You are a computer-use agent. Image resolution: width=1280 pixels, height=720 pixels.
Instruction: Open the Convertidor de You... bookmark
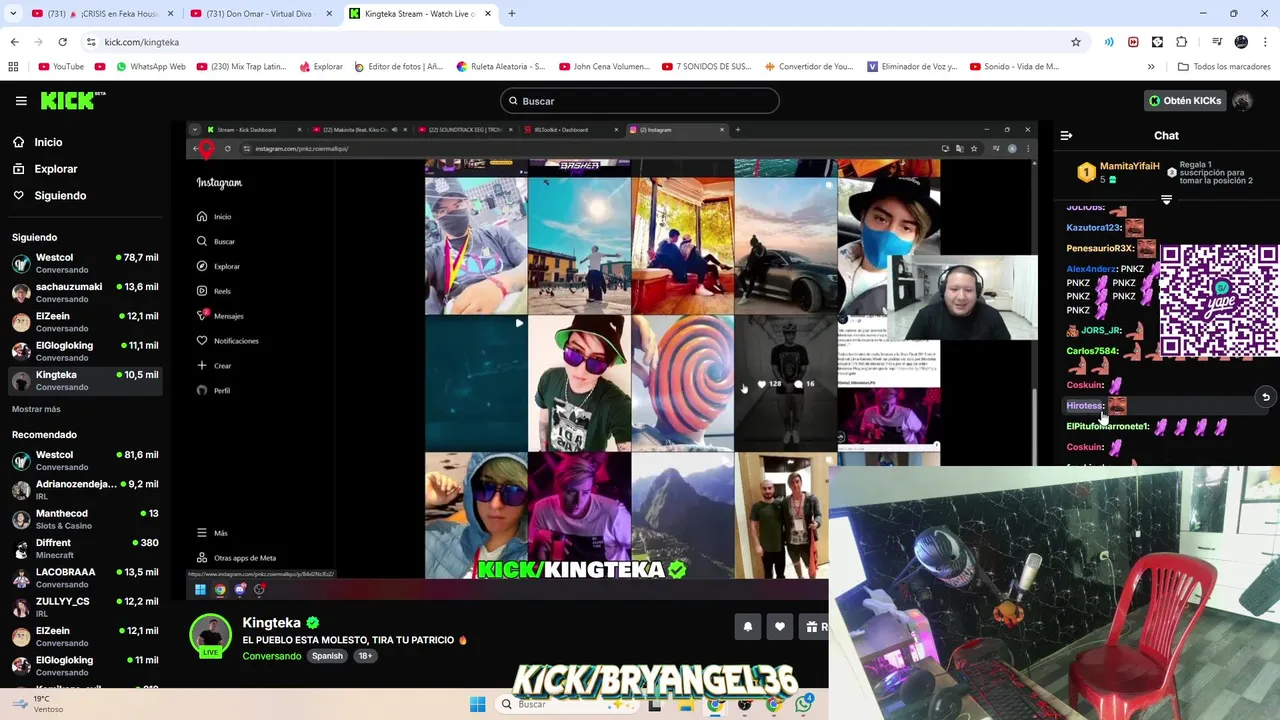click(809, 67)
